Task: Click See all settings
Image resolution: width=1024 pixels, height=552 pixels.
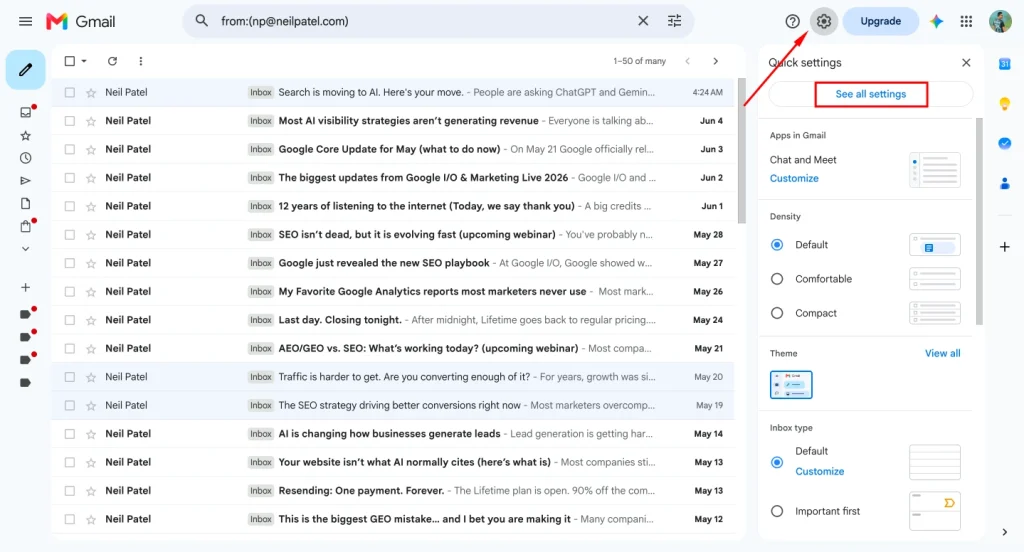Action: [871, 94]
